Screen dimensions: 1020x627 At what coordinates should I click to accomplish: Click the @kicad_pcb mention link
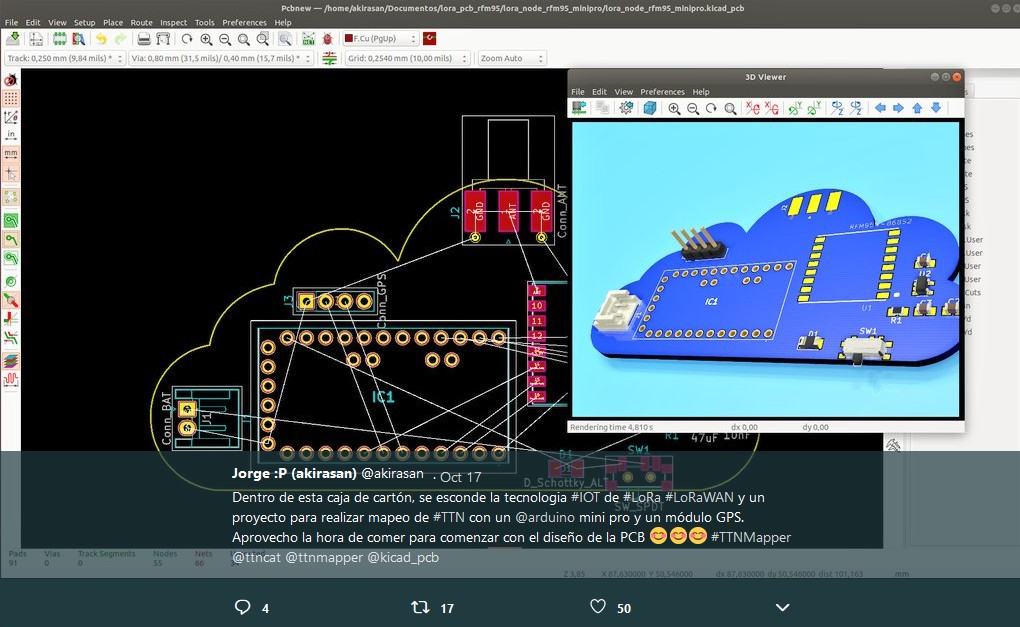point(404,557)
